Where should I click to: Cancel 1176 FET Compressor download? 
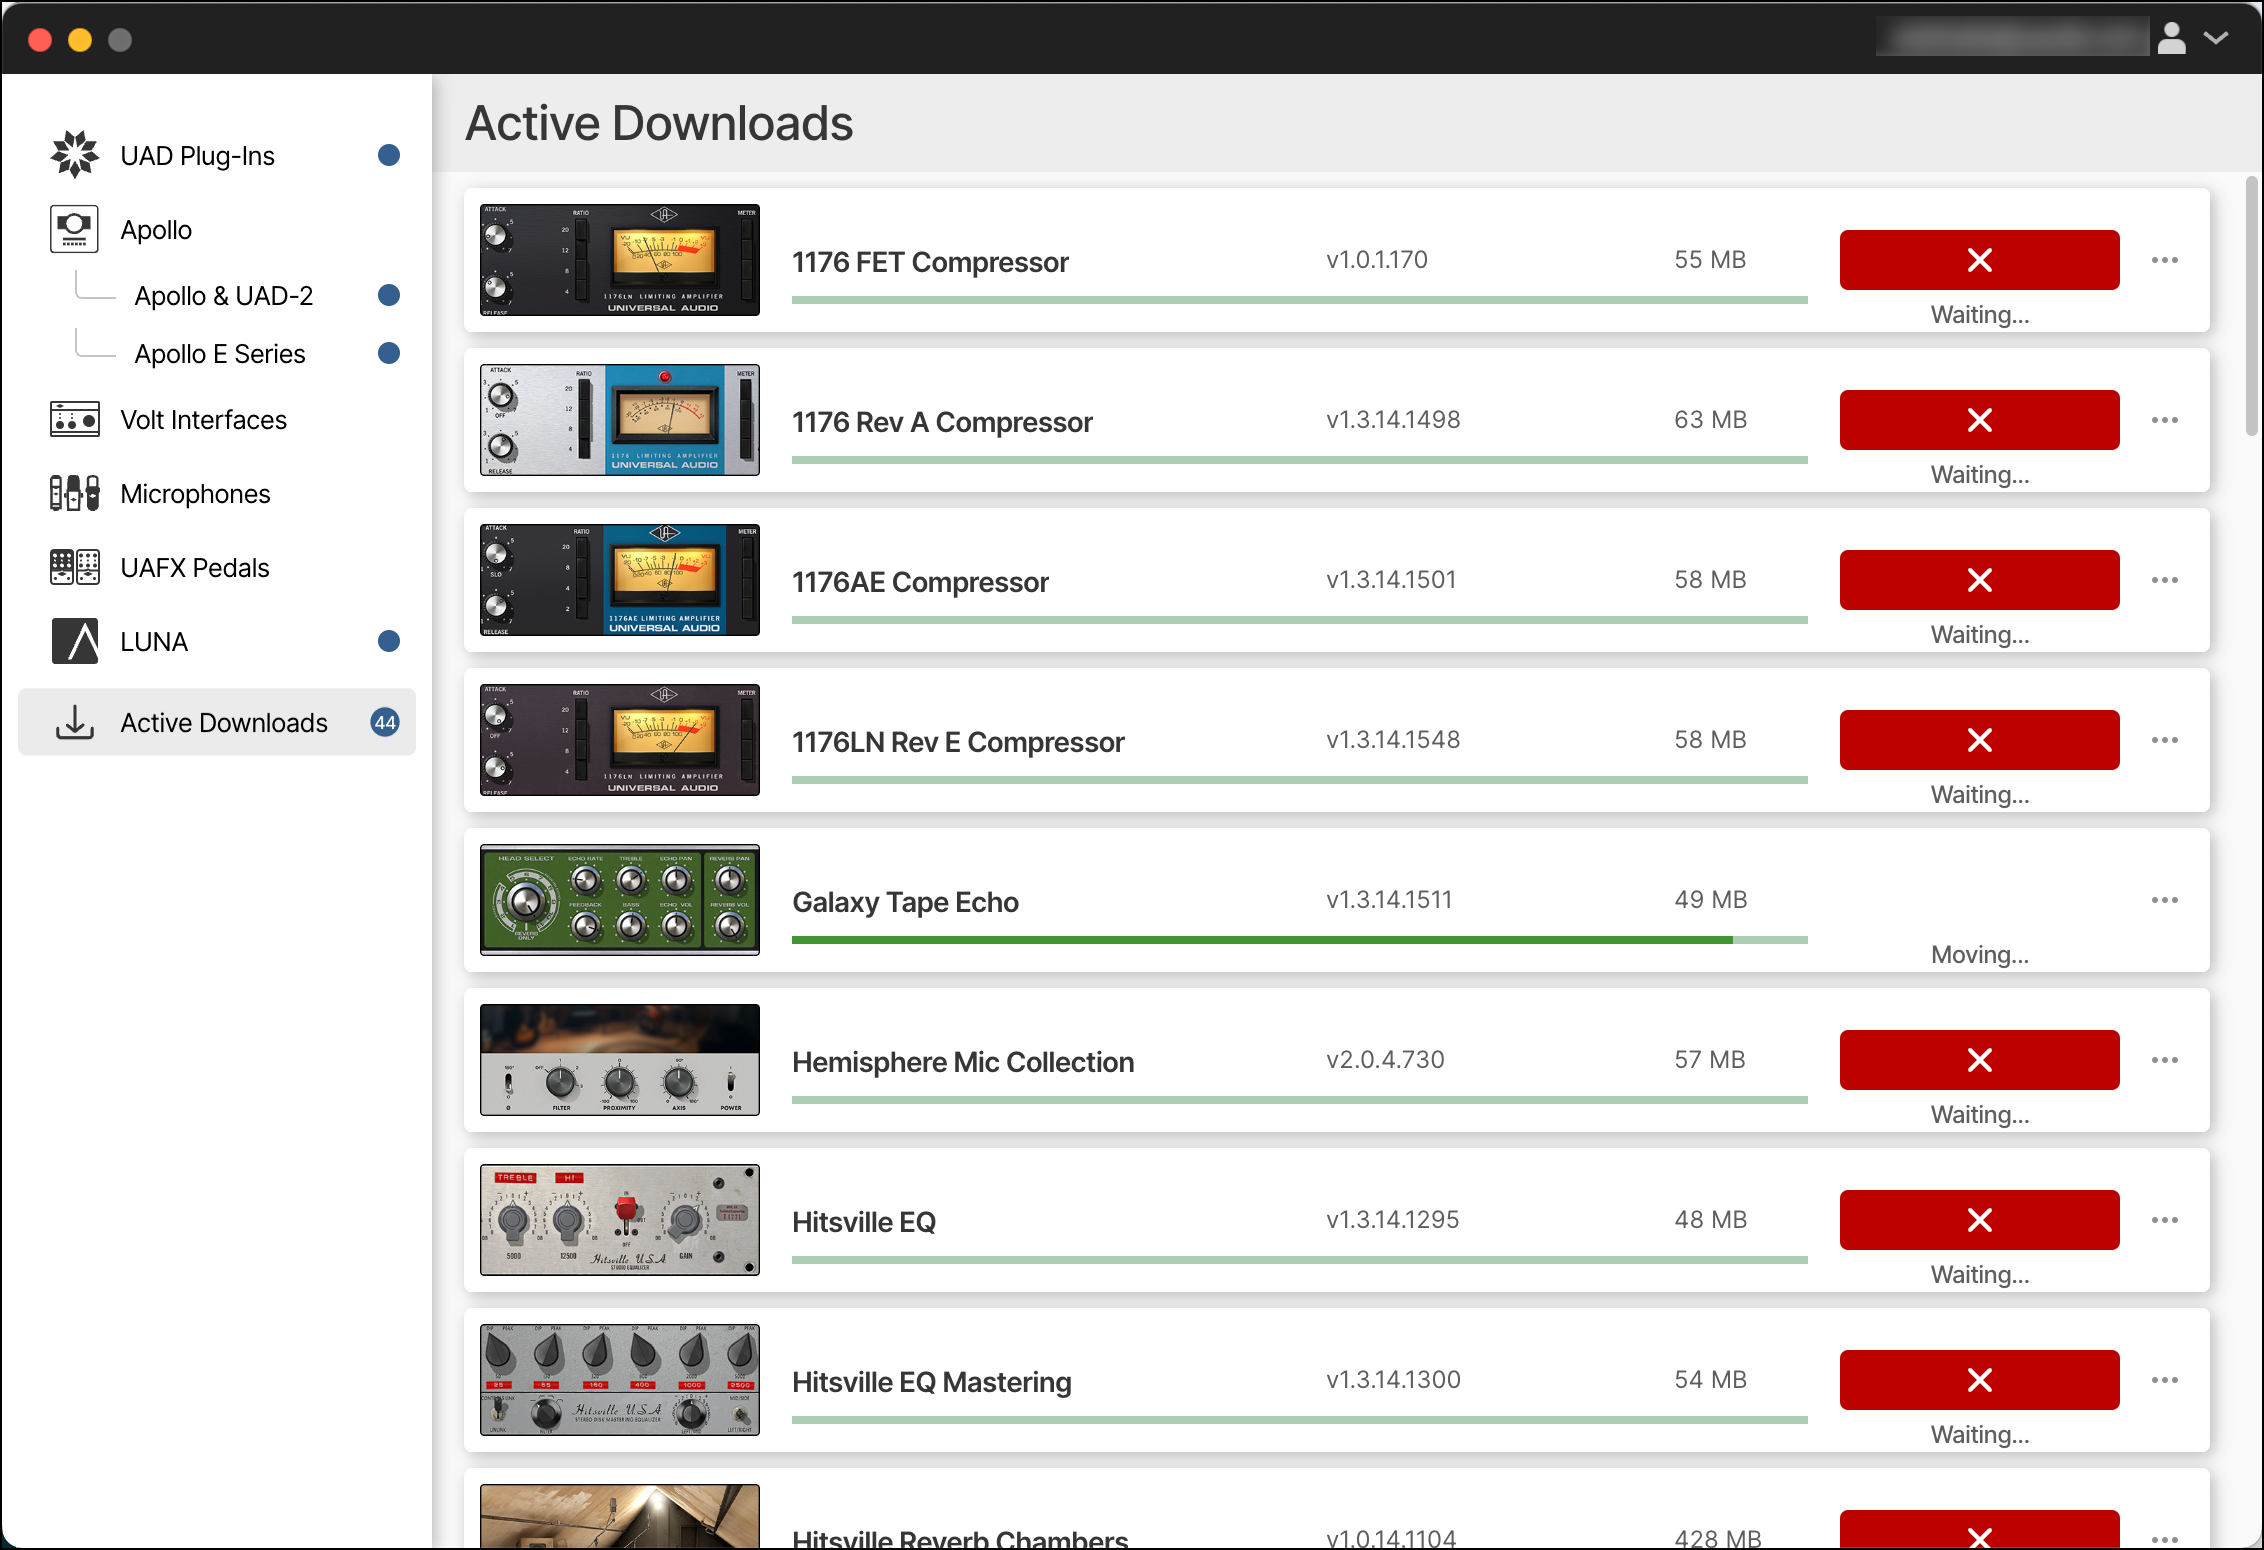pos(1979,260)
